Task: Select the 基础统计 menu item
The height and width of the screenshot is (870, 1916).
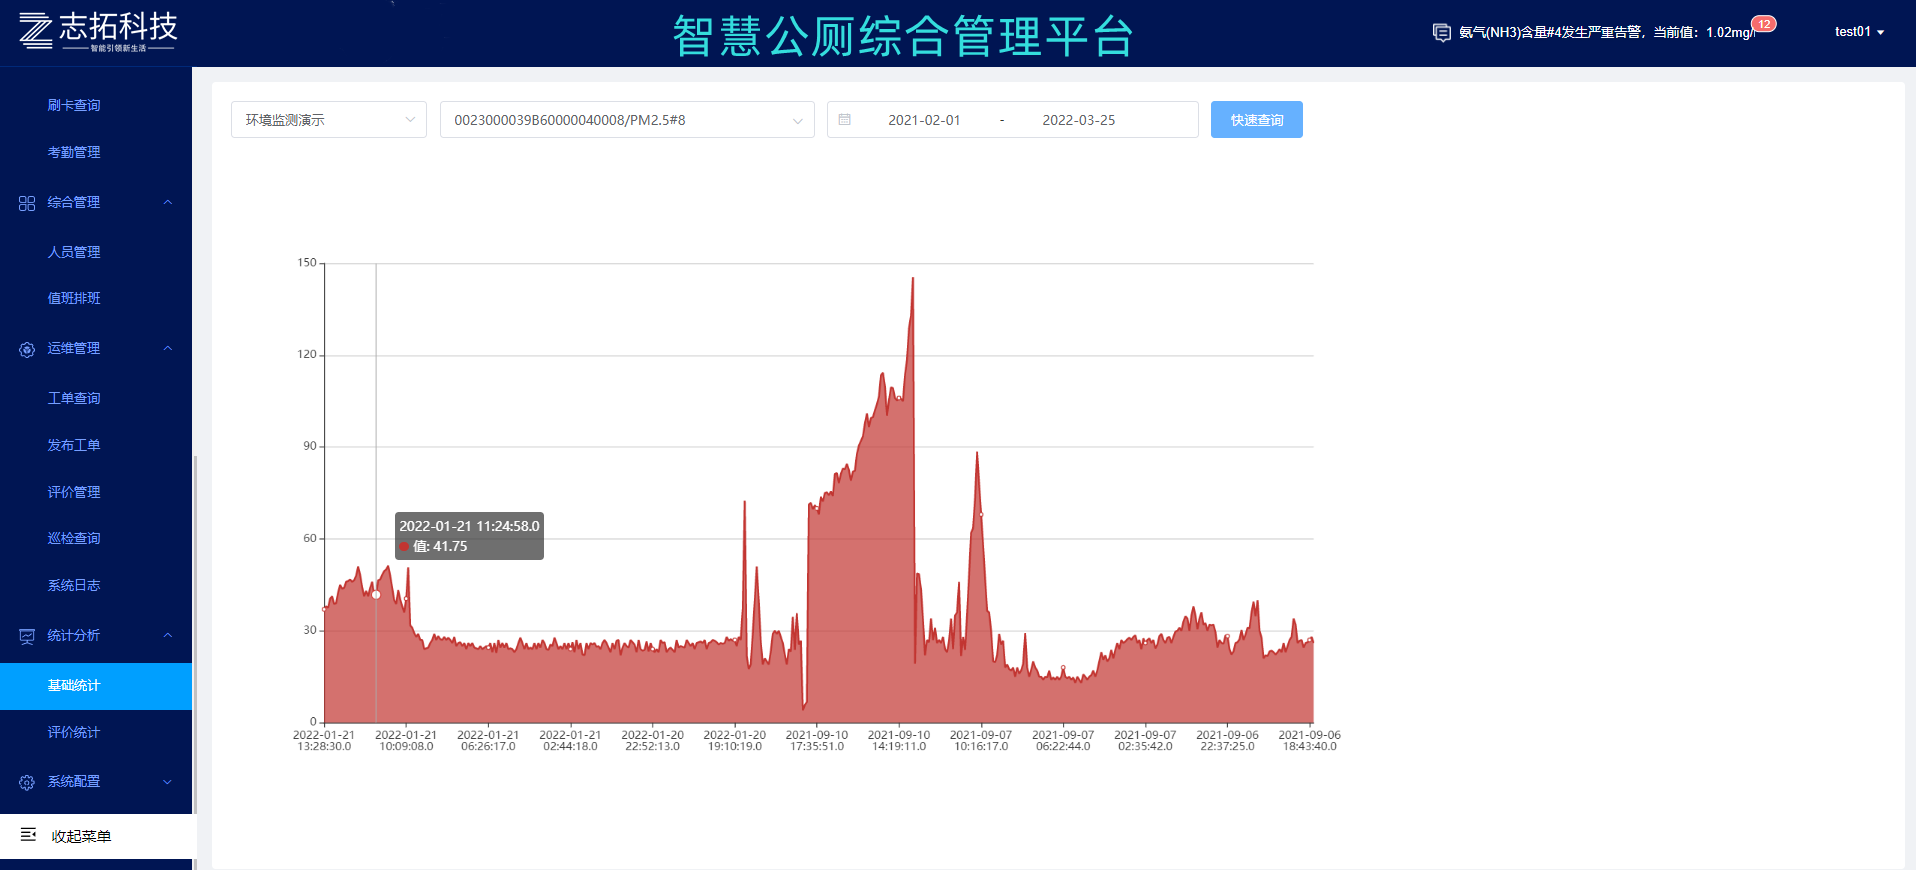Action: (74, 686)
